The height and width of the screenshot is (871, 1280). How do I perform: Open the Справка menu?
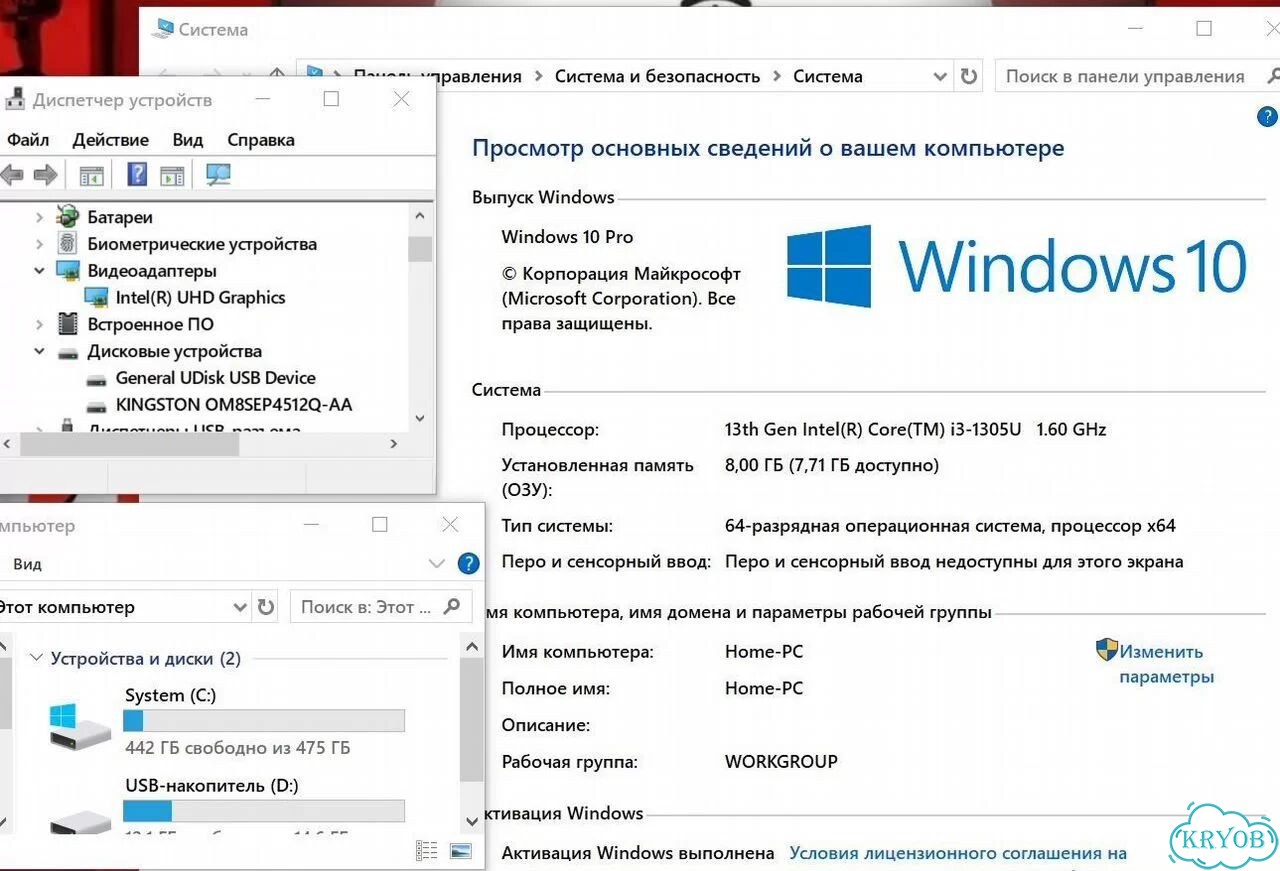[260, 140]
